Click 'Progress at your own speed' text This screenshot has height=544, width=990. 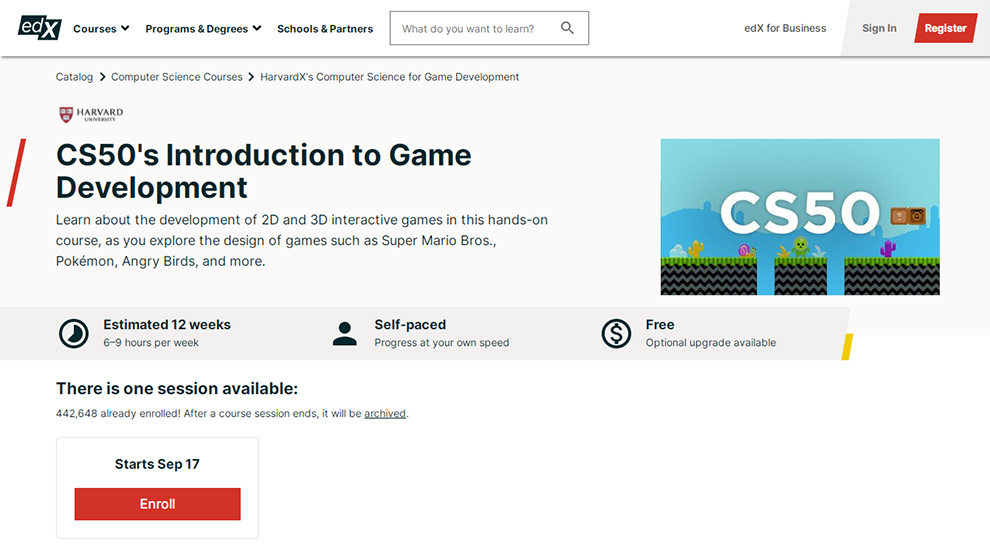pos(441,343)
